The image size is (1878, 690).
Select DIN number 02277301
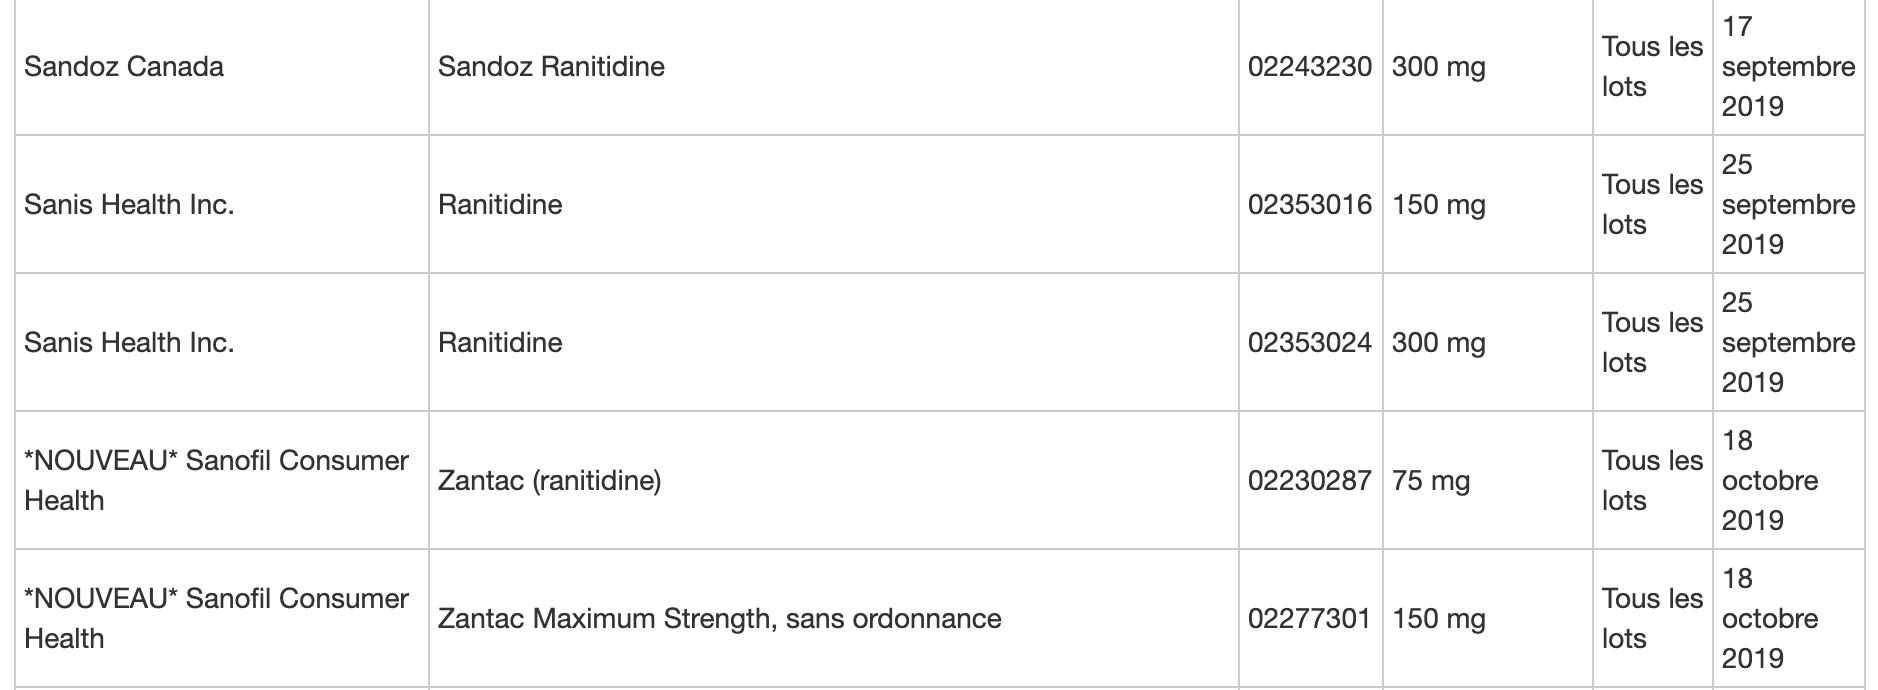[x=1310, y=619]
